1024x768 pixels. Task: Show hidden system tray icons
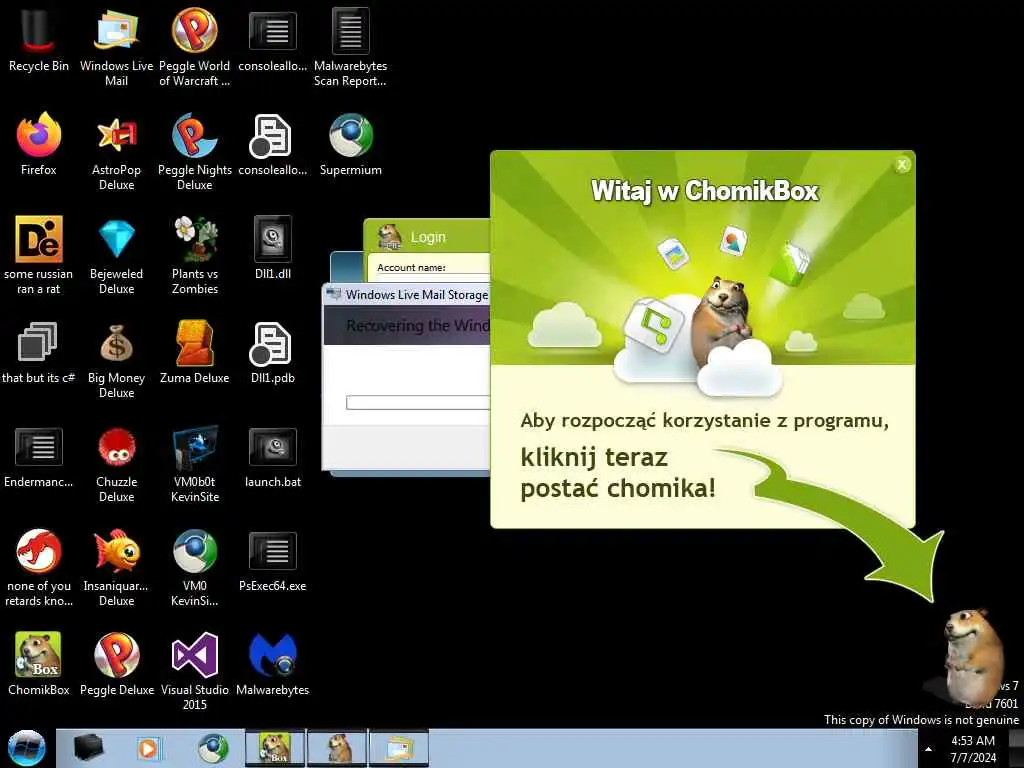929,749
